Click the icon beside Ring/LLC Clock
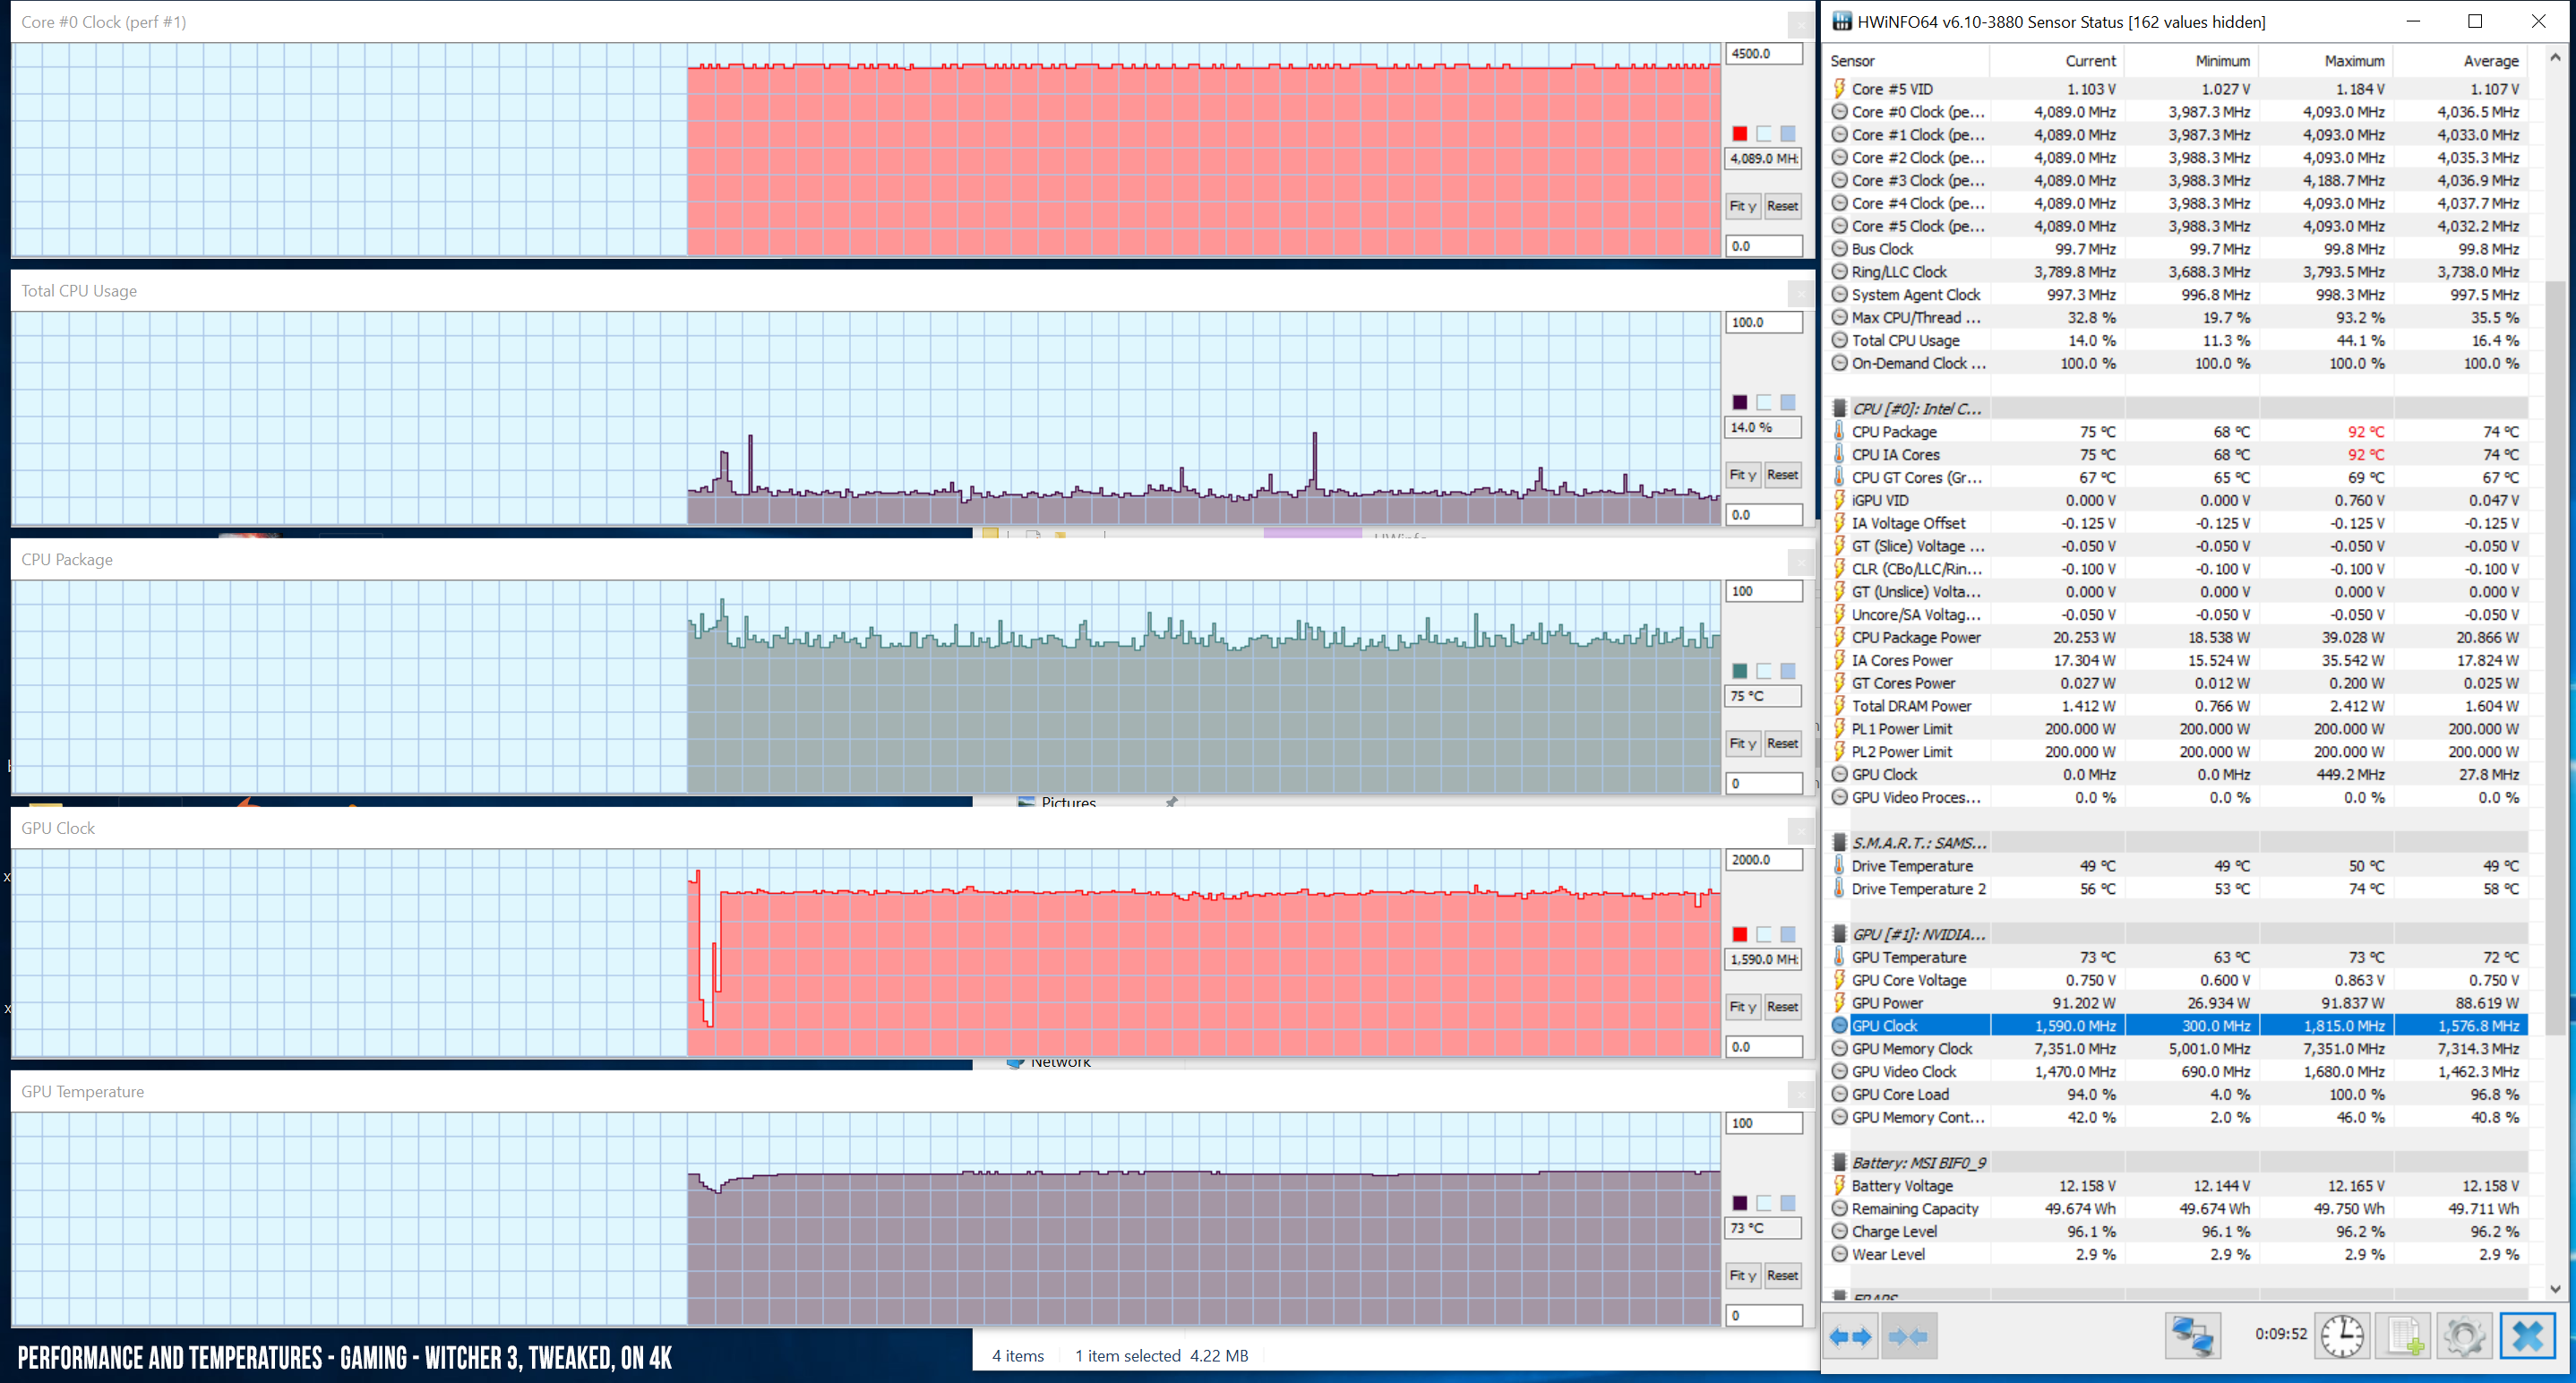 1839,271
